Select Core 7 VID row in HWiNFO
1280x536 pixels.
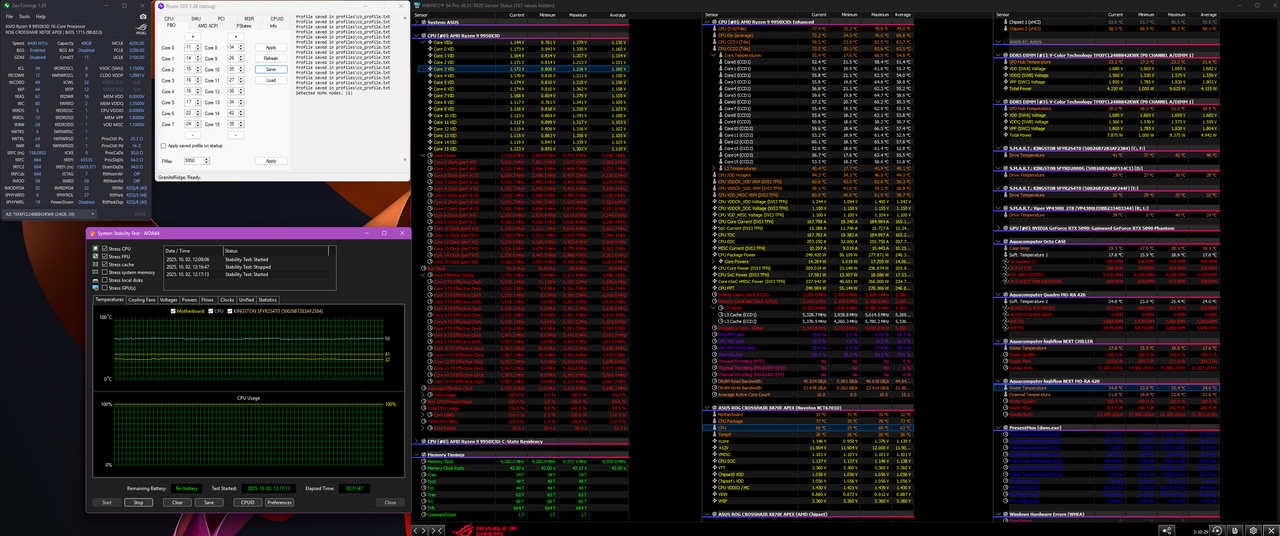(523, 96)
